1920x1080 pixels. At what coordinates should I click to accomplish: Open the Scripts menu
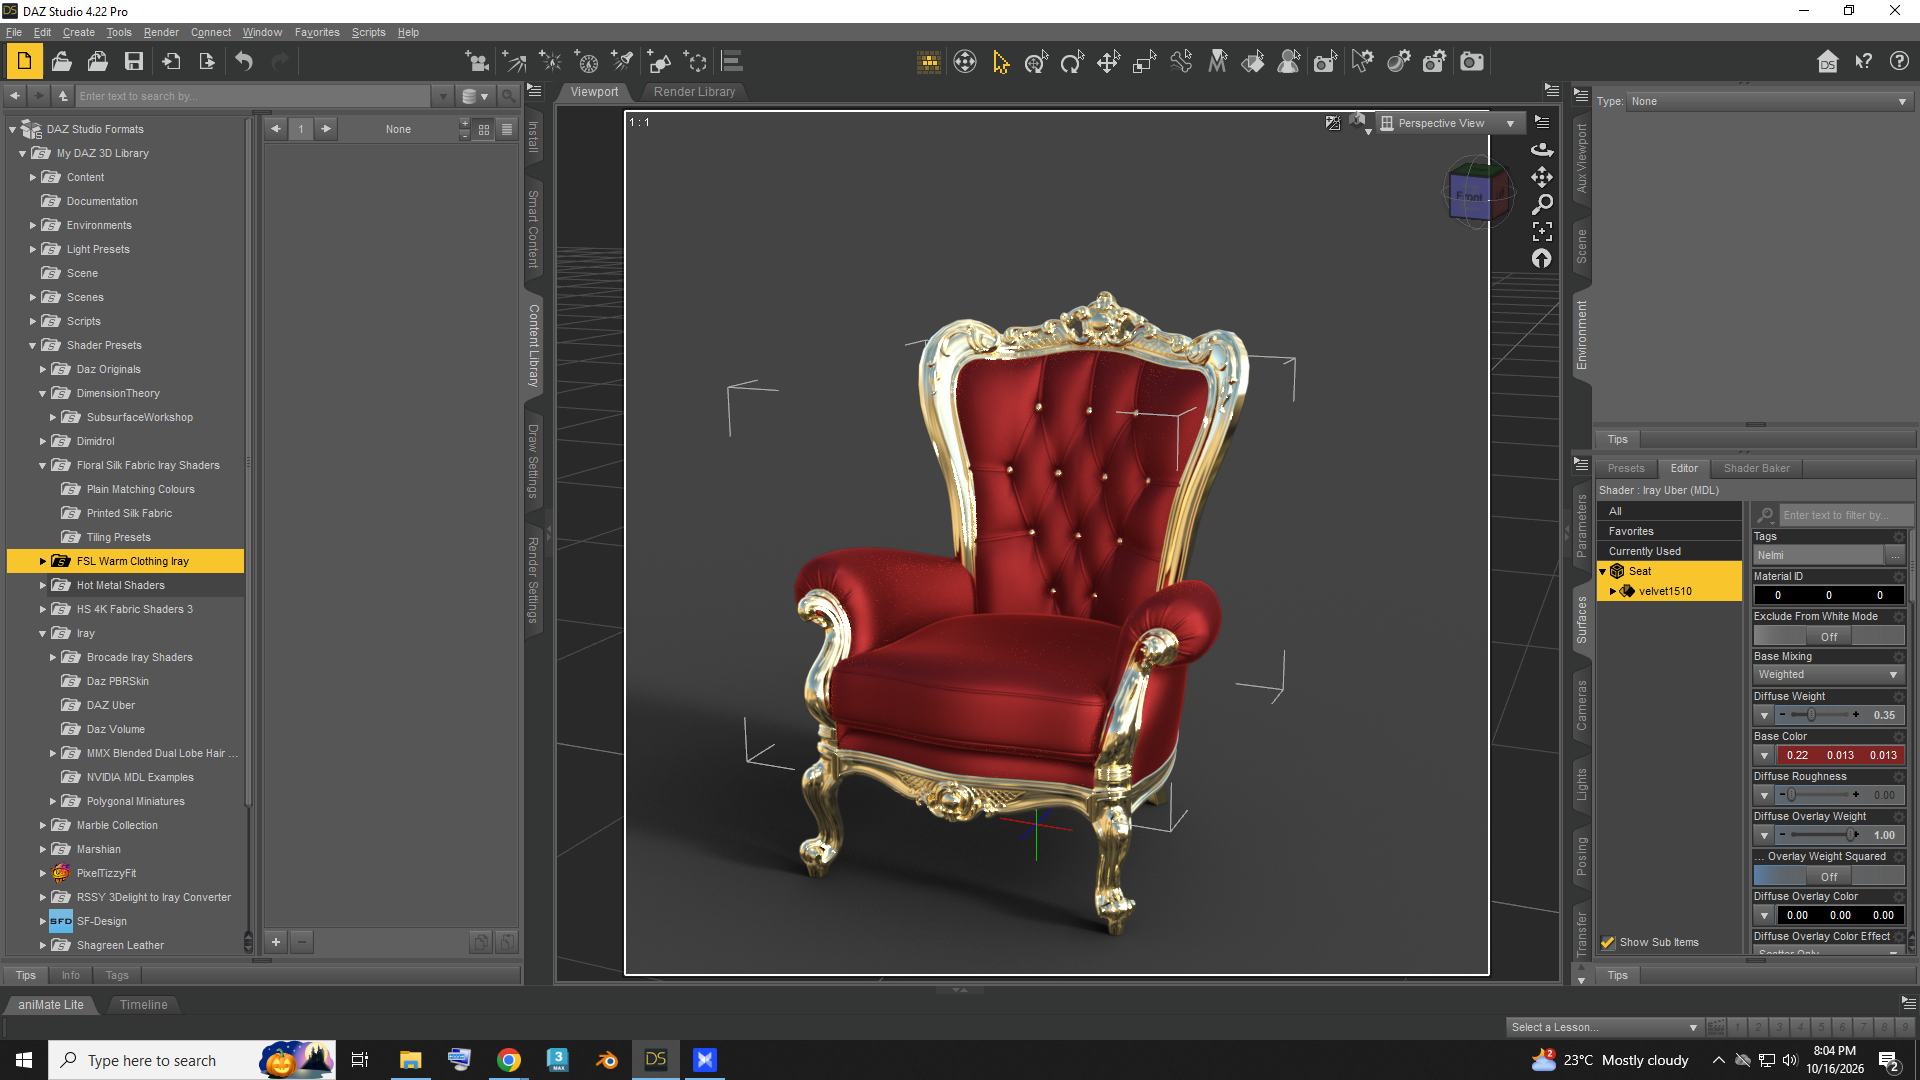(x=368, y=32)
